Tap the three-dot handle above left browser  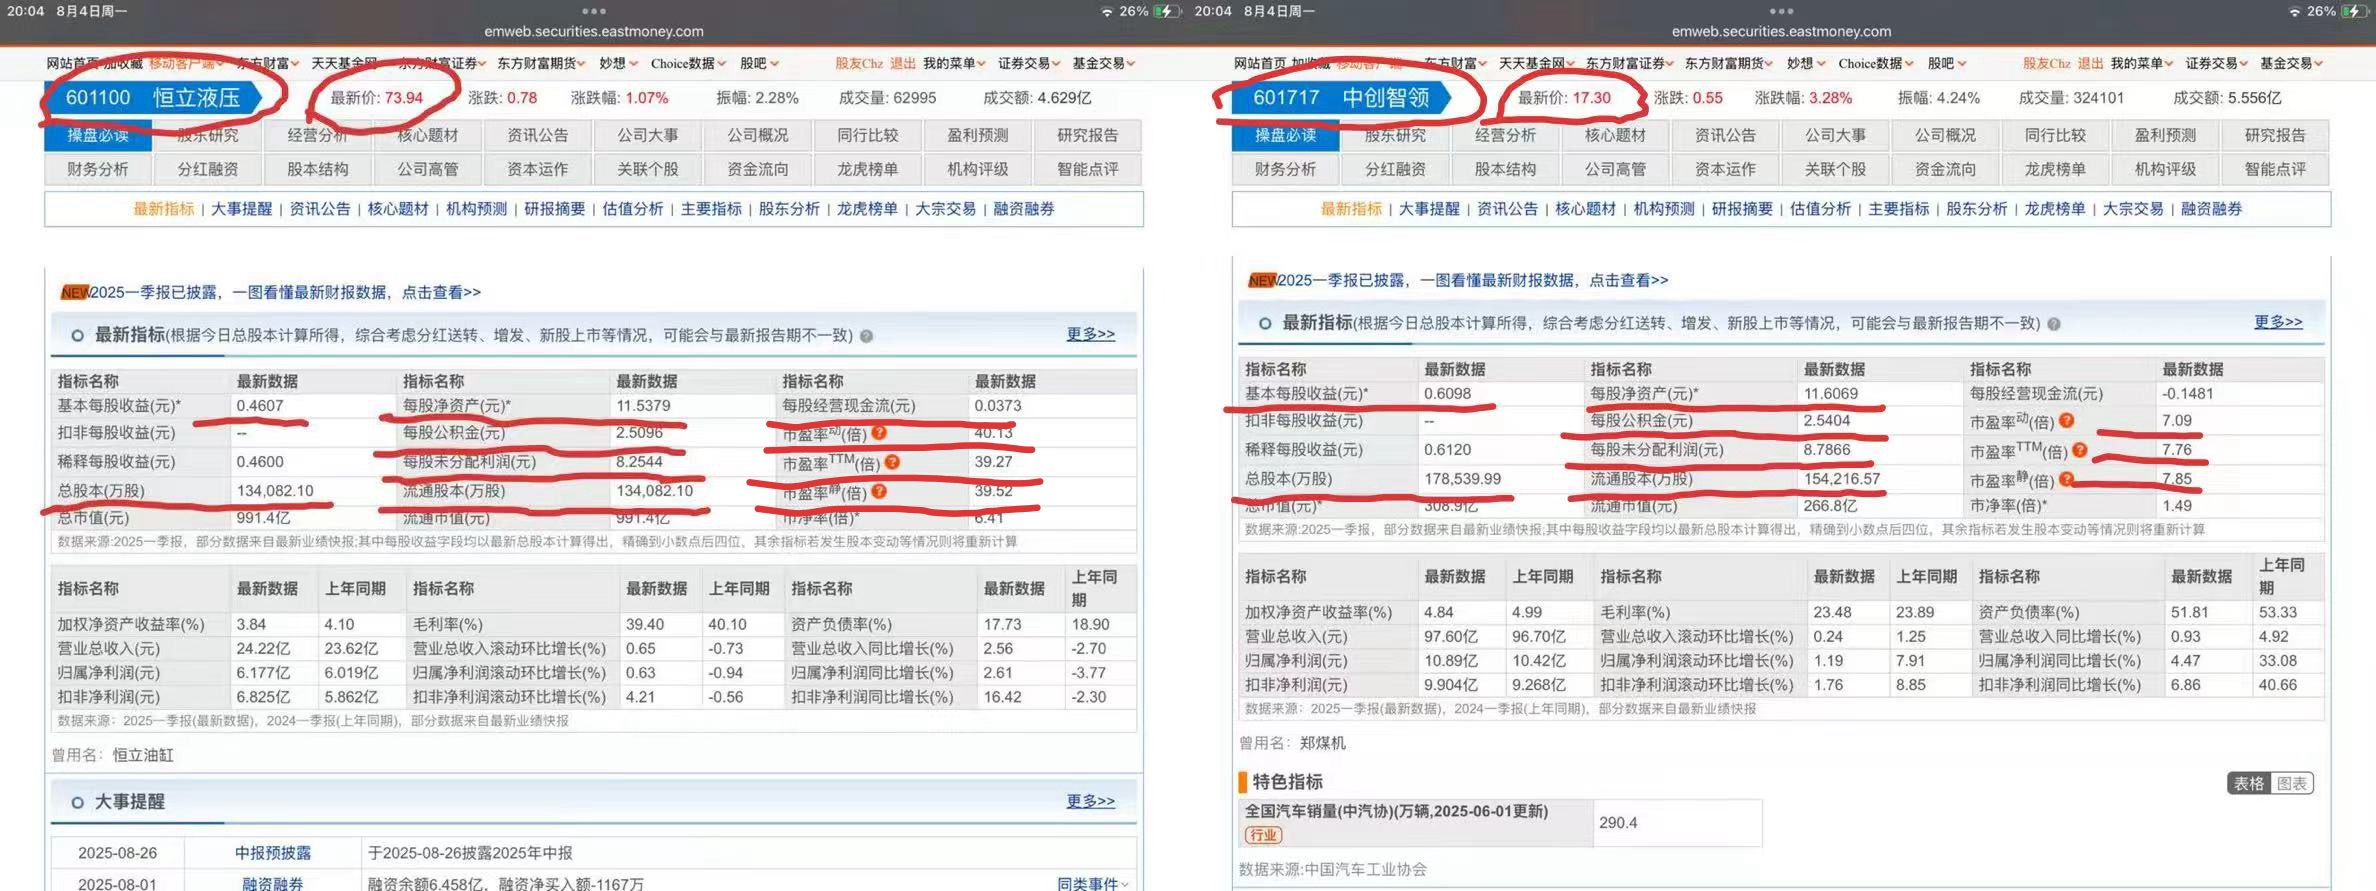click(x=594, y=11)
